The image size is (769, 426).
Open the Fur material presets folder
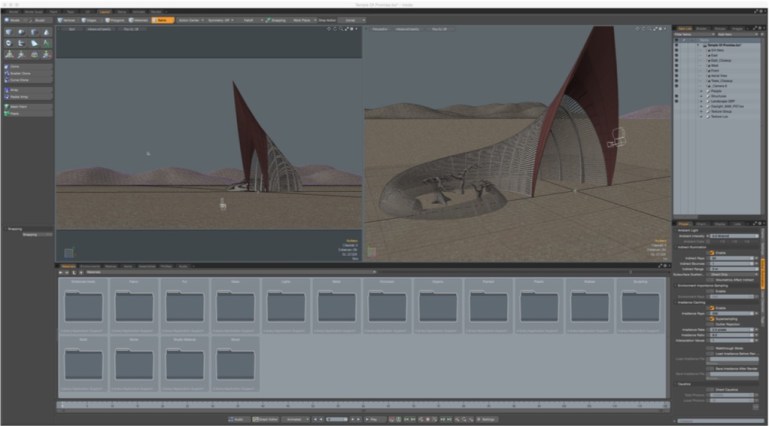184,306
